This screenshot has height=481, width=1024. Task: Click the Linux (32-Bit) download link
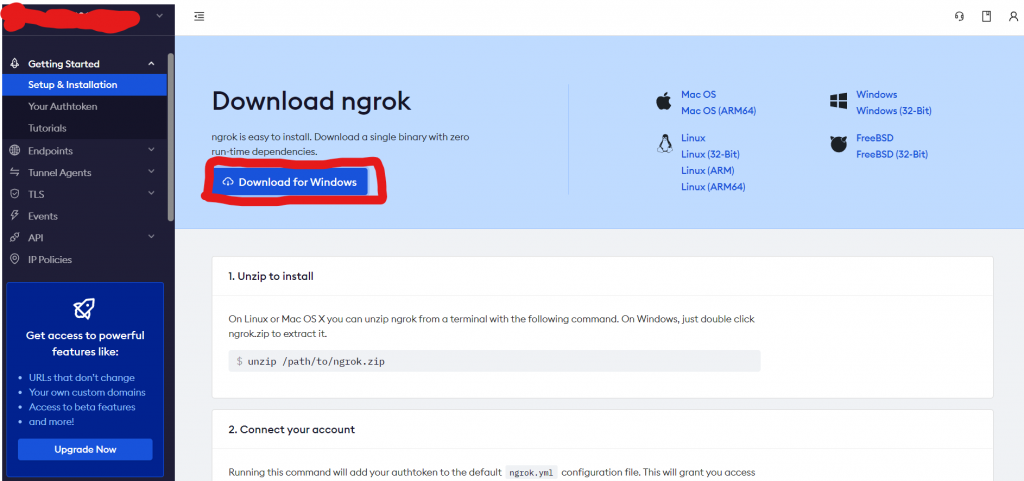(x=710, y=155)
